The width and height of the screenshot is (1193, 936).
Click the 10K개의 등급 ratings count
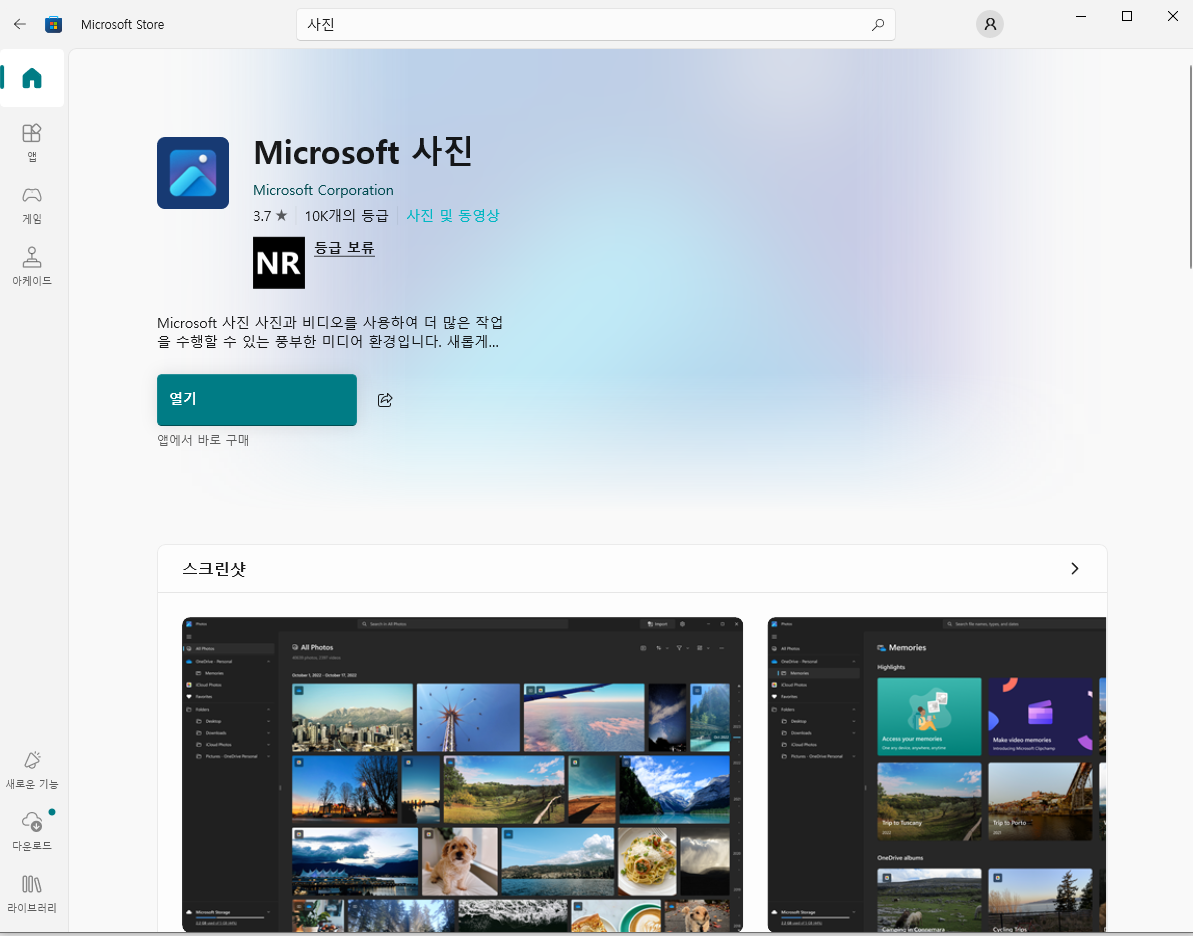[346, 215]
